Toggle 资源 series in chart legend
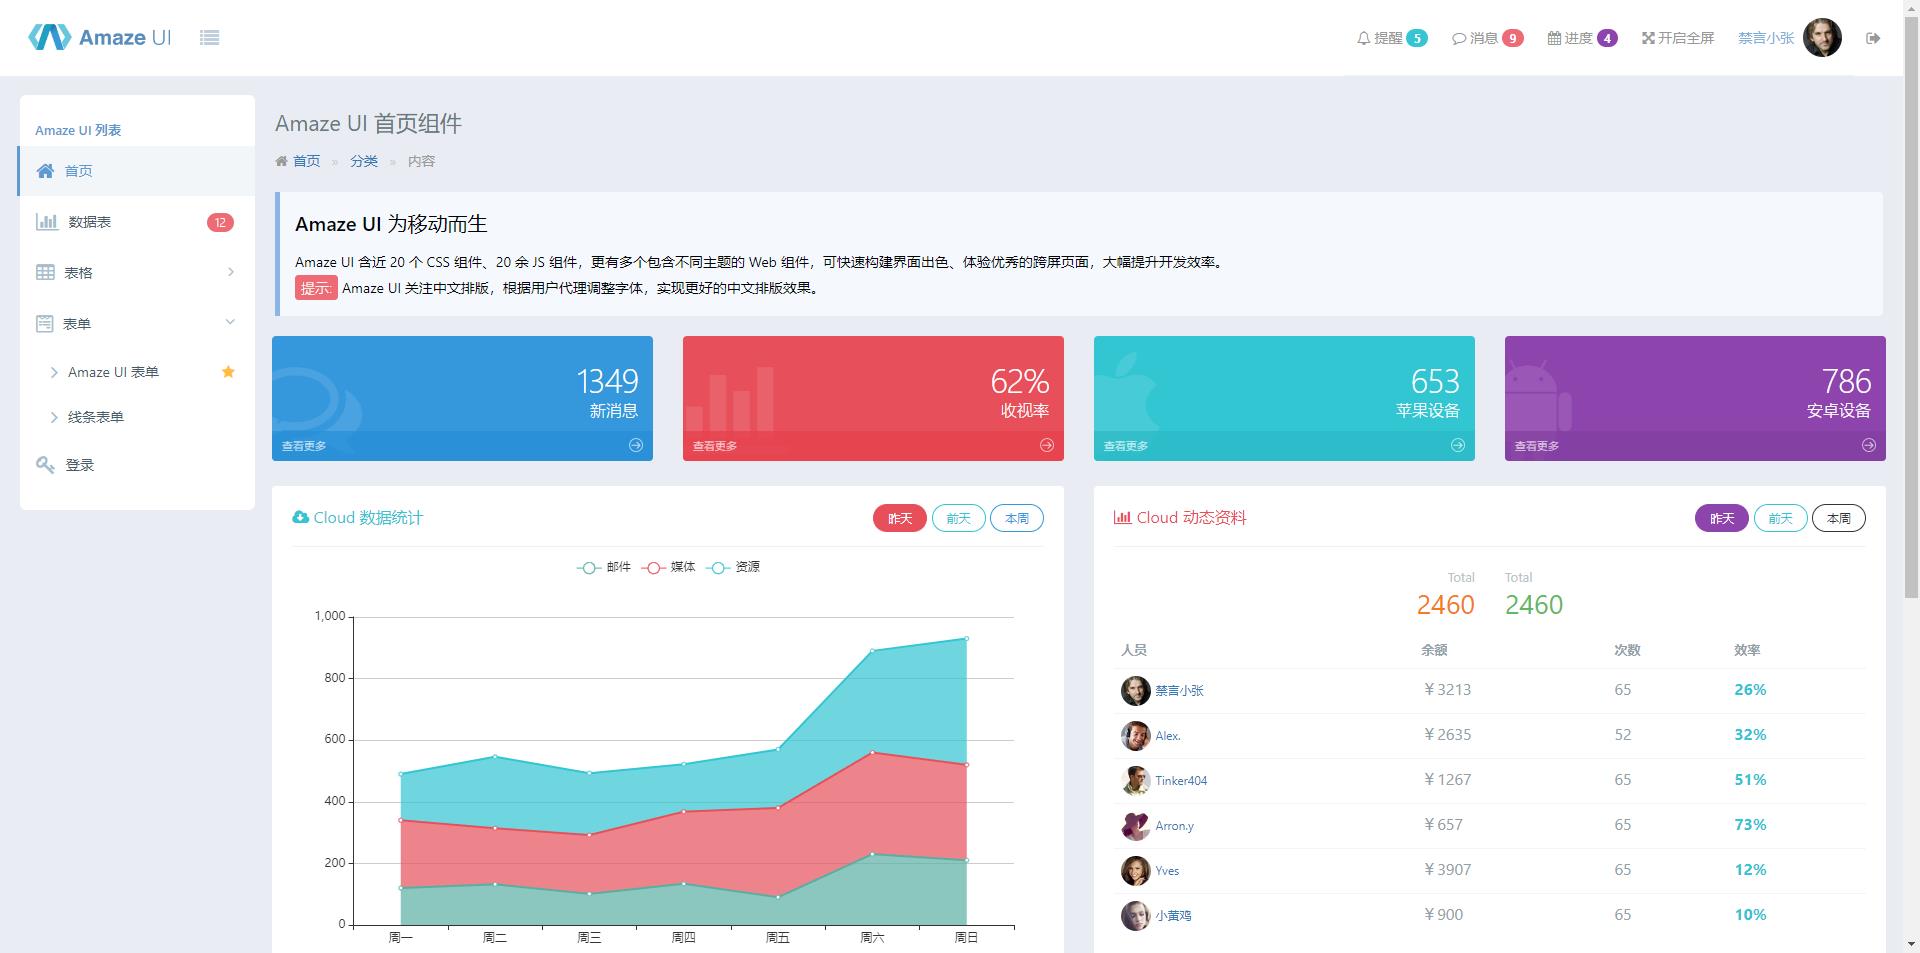The height and width of the screenshot is (953, 1920). (733, 567)
